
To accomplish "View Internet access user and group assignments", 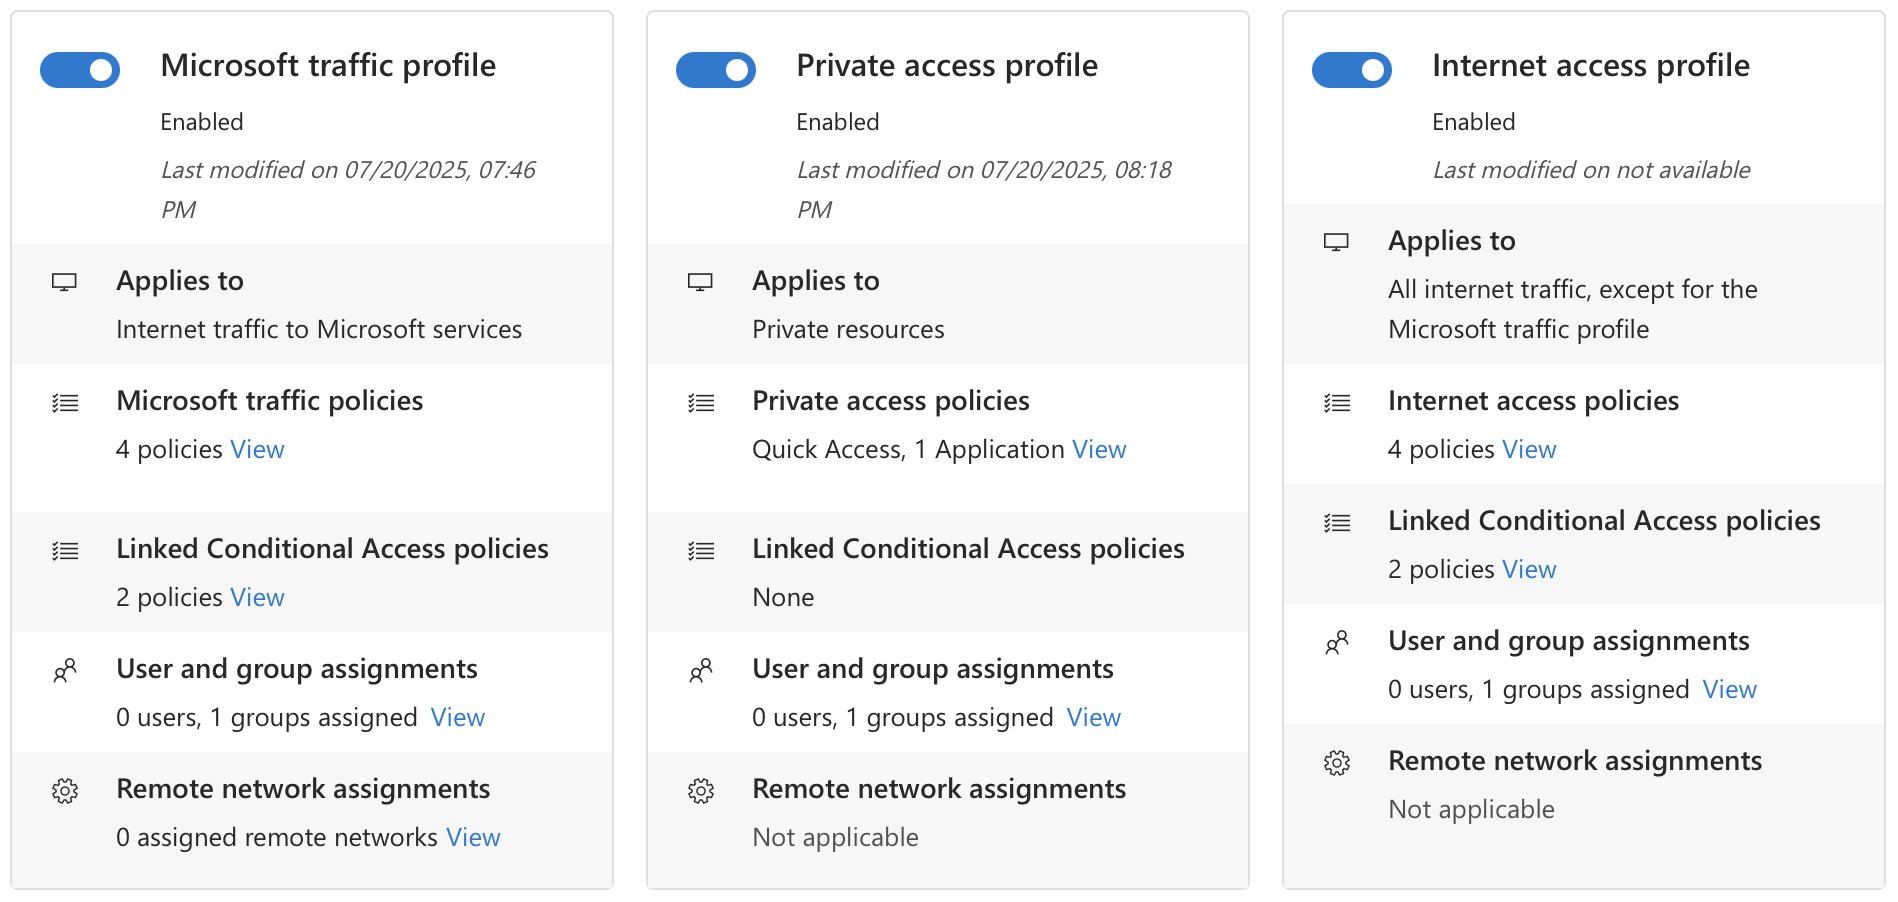I will tap(1729, 690).
